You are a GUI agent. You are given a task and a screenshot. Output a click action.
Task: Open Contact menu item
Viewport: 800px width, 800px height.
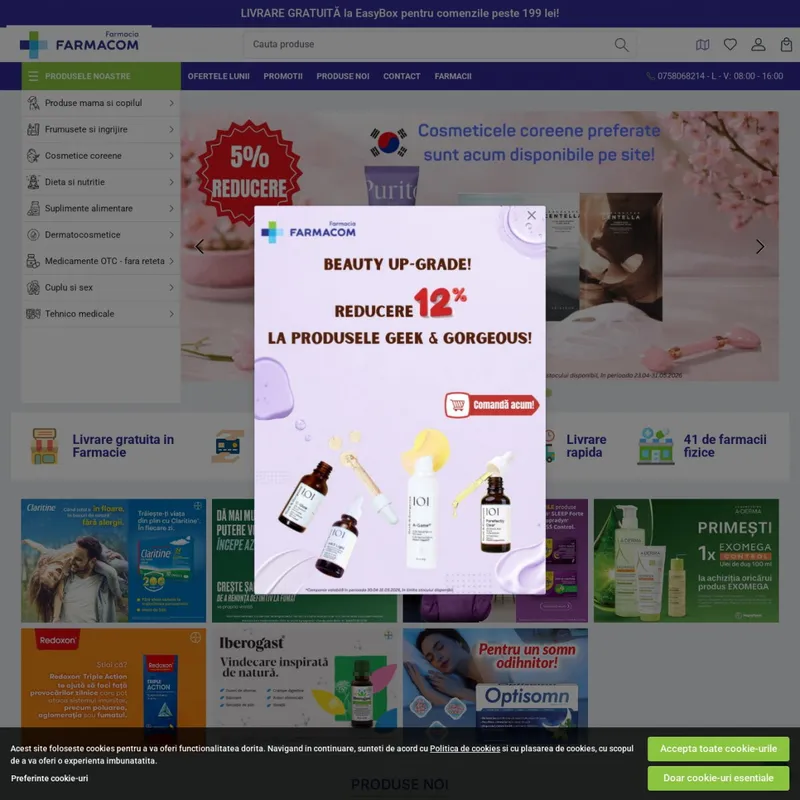pyautogui.click(x=402, y=76)
